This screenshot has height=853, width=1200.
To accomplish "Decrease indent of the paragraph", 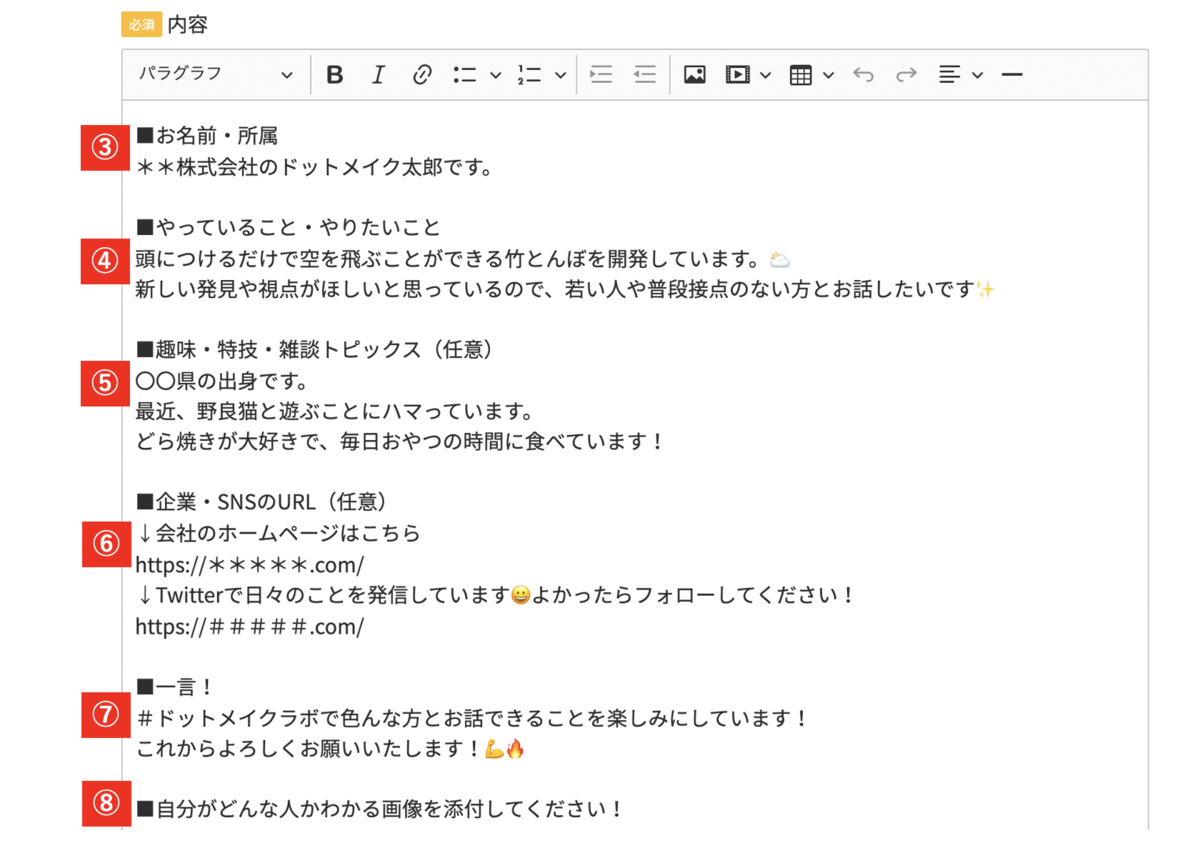I will coord(645,75).
